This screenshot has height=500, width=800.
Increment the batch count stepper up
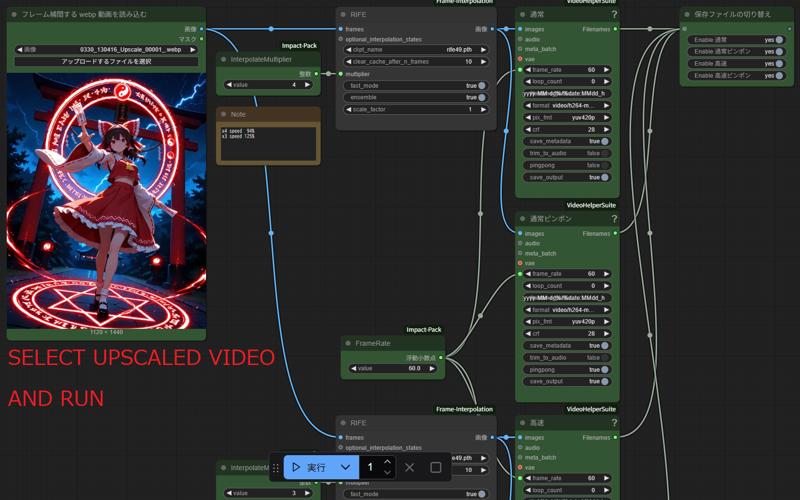387,462
